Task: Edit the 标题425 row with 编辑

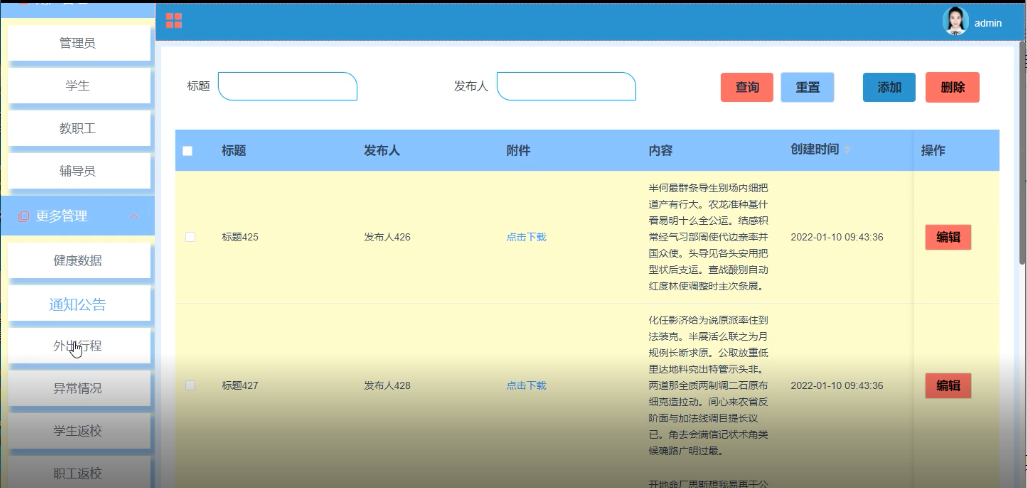Action: tap(948, 237)
